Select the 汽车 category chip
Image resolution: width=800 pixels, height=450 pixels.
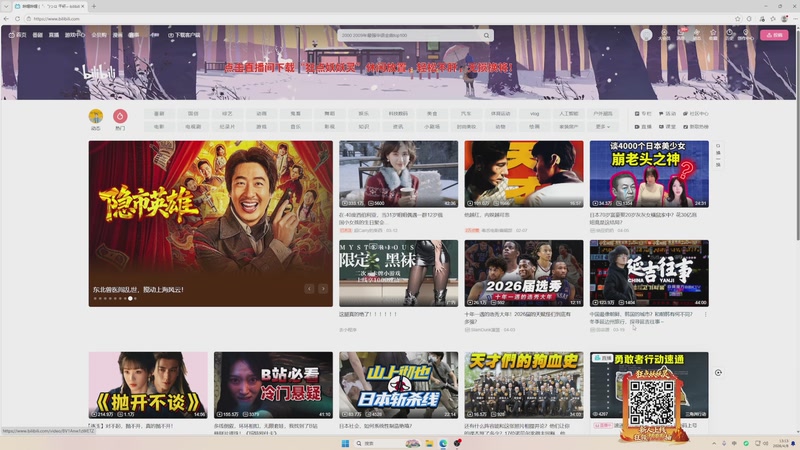(466, 113)
